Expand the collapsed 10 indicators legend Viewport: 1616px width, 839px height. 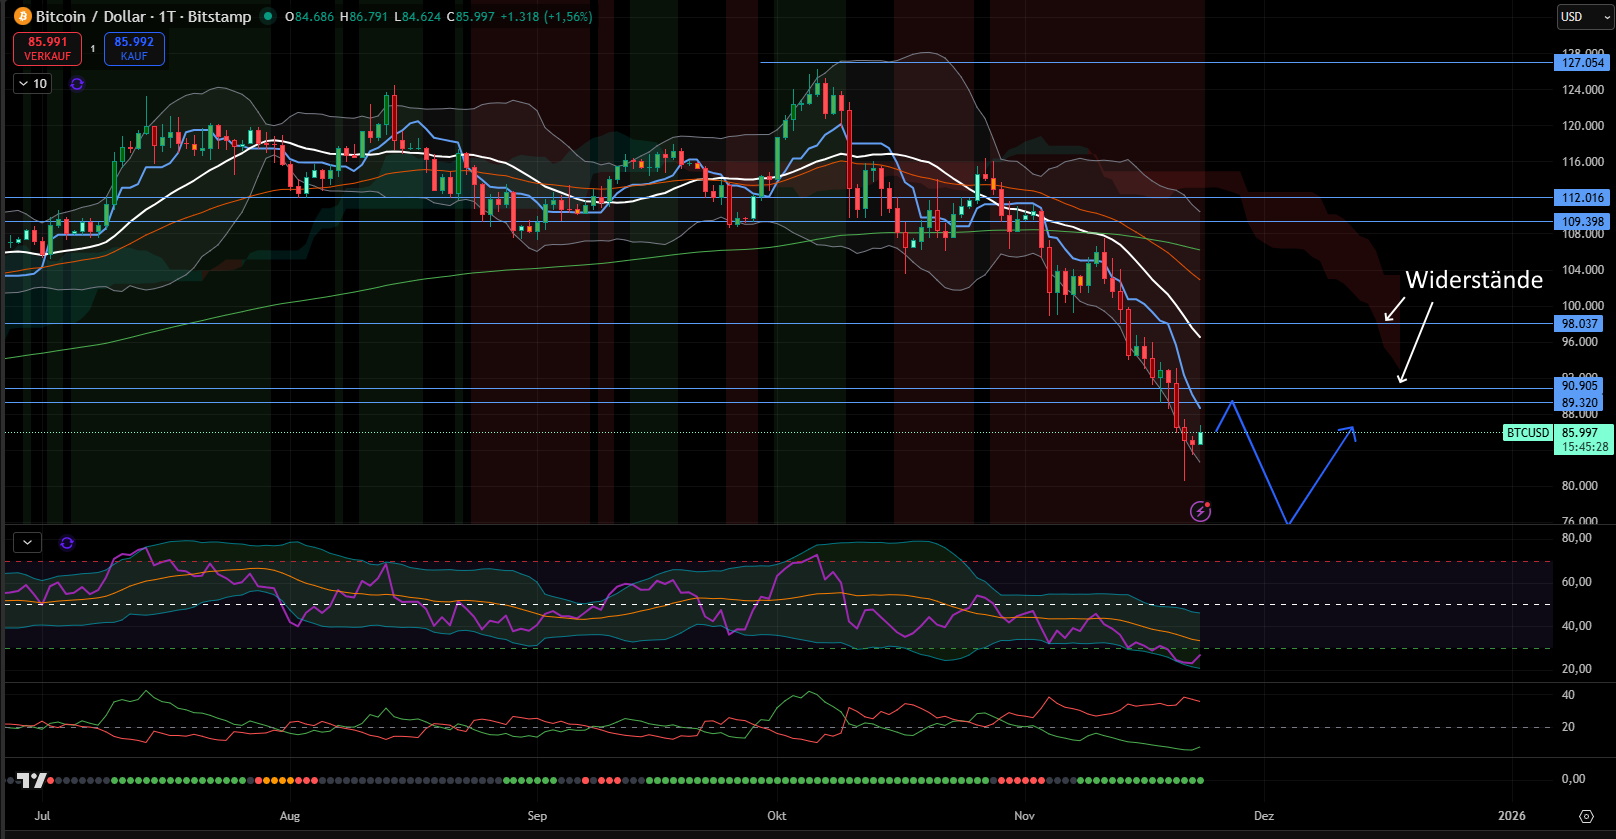[x=33, y=84]
